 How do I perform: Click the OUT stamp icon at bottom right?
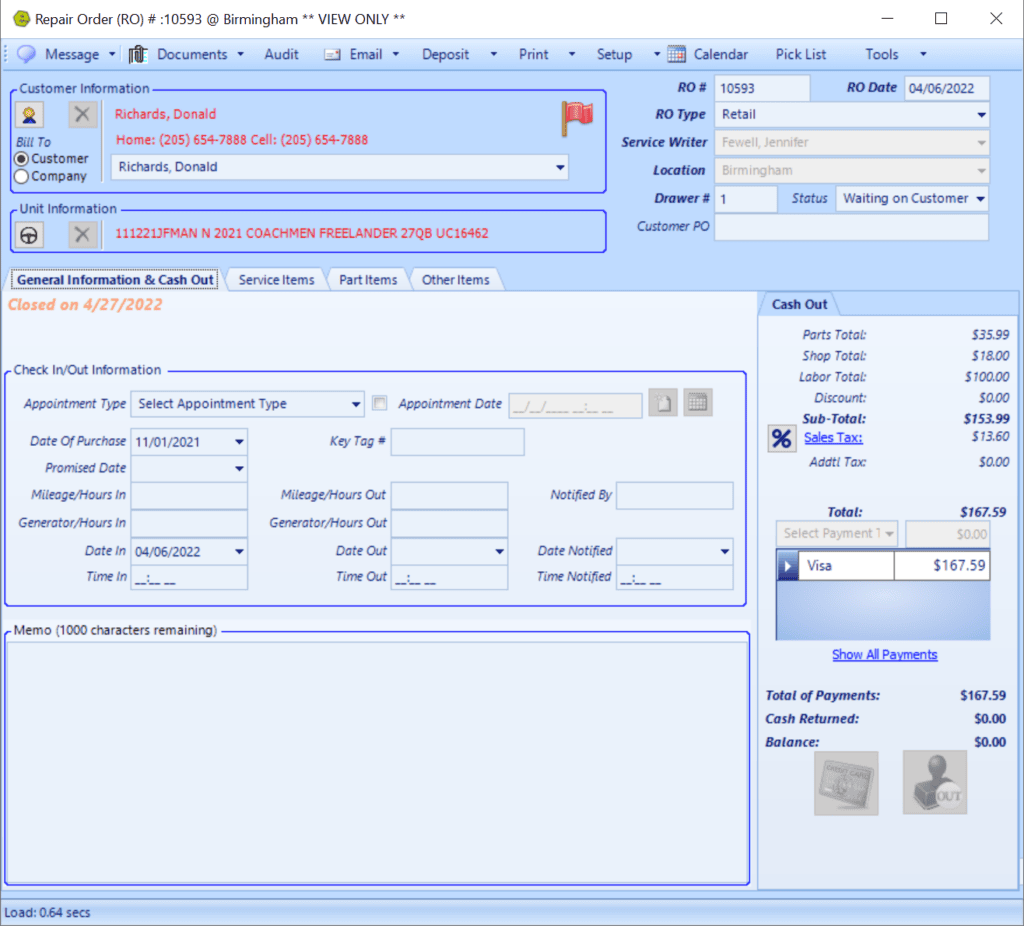click(x=934, y=782)
